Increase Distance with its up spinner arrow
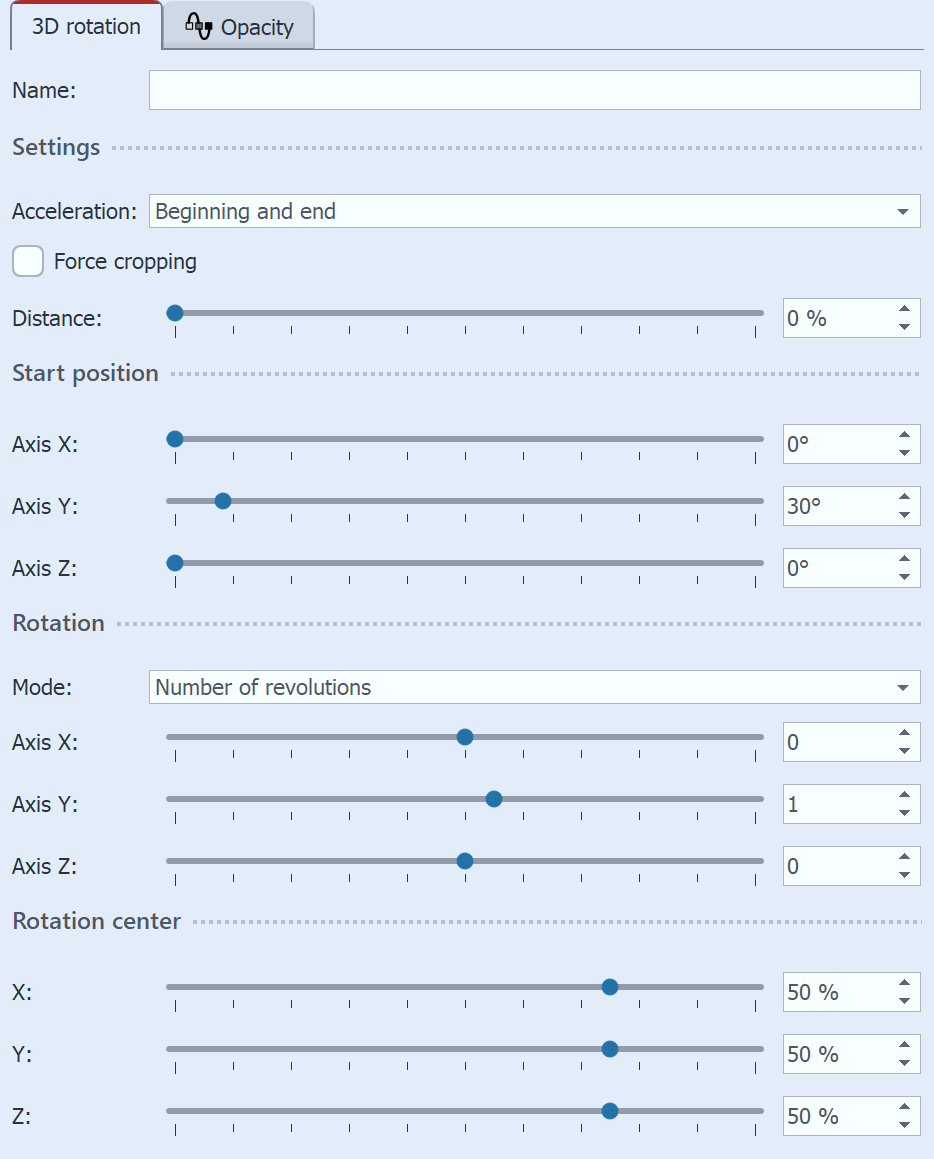Screen dimensions: 934x1159 pos(906,310)
